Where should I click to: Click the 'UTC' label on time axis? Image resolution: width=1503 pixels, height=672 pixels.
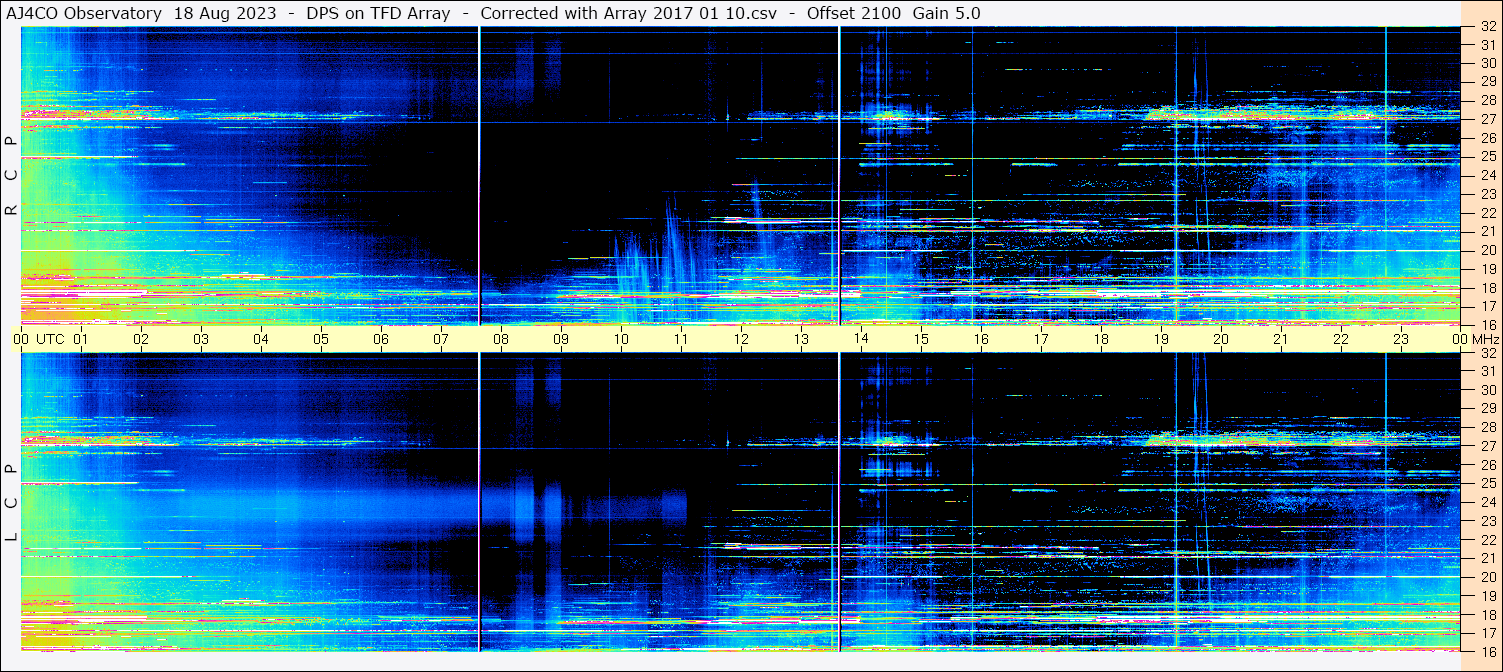[50, 339]
